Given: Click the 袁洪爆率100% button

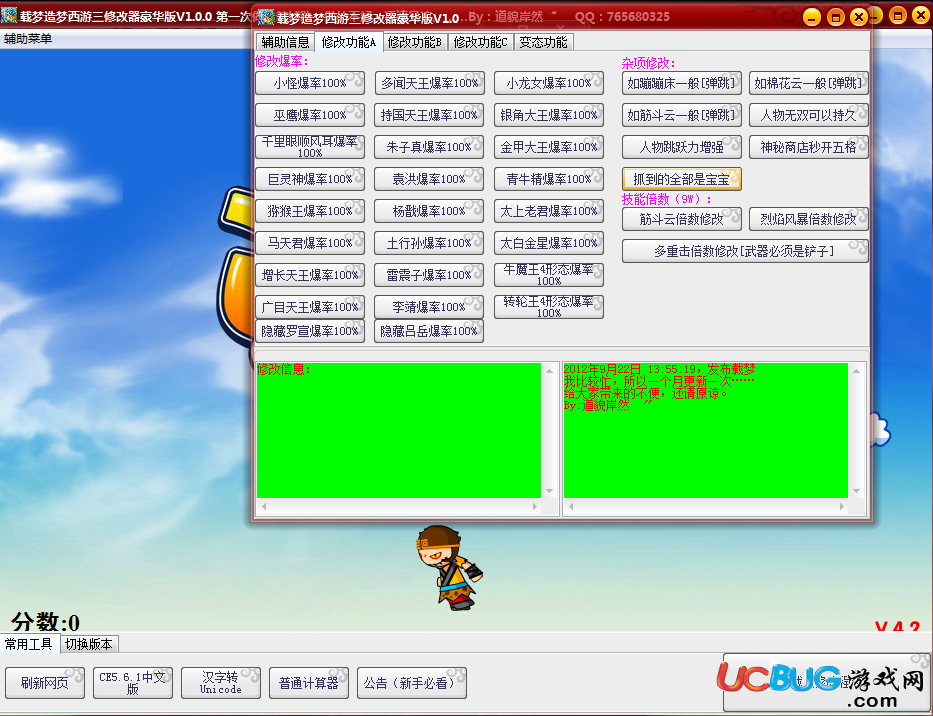Looking at the screenshot, I should pos(429,179).
